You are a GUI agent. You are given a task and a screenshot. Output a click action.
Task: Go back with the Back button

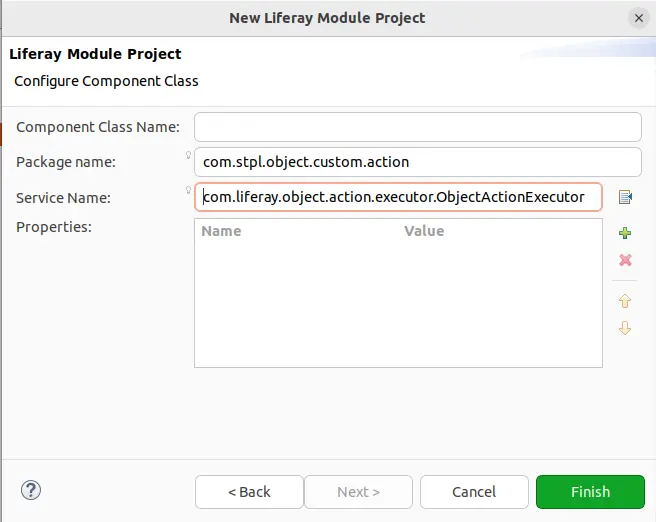click(x=249, y=492)
